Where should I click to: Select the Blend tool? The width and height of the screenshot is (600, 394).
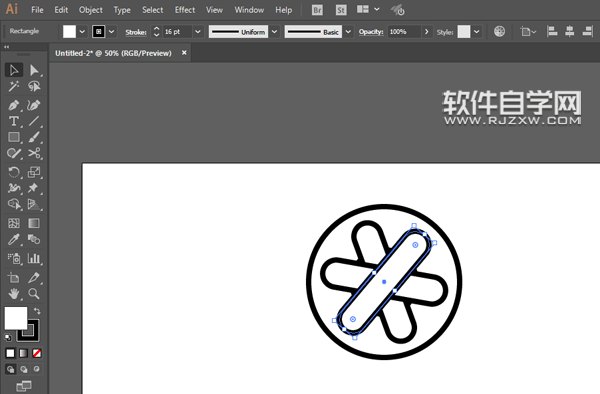coord(34,239)
